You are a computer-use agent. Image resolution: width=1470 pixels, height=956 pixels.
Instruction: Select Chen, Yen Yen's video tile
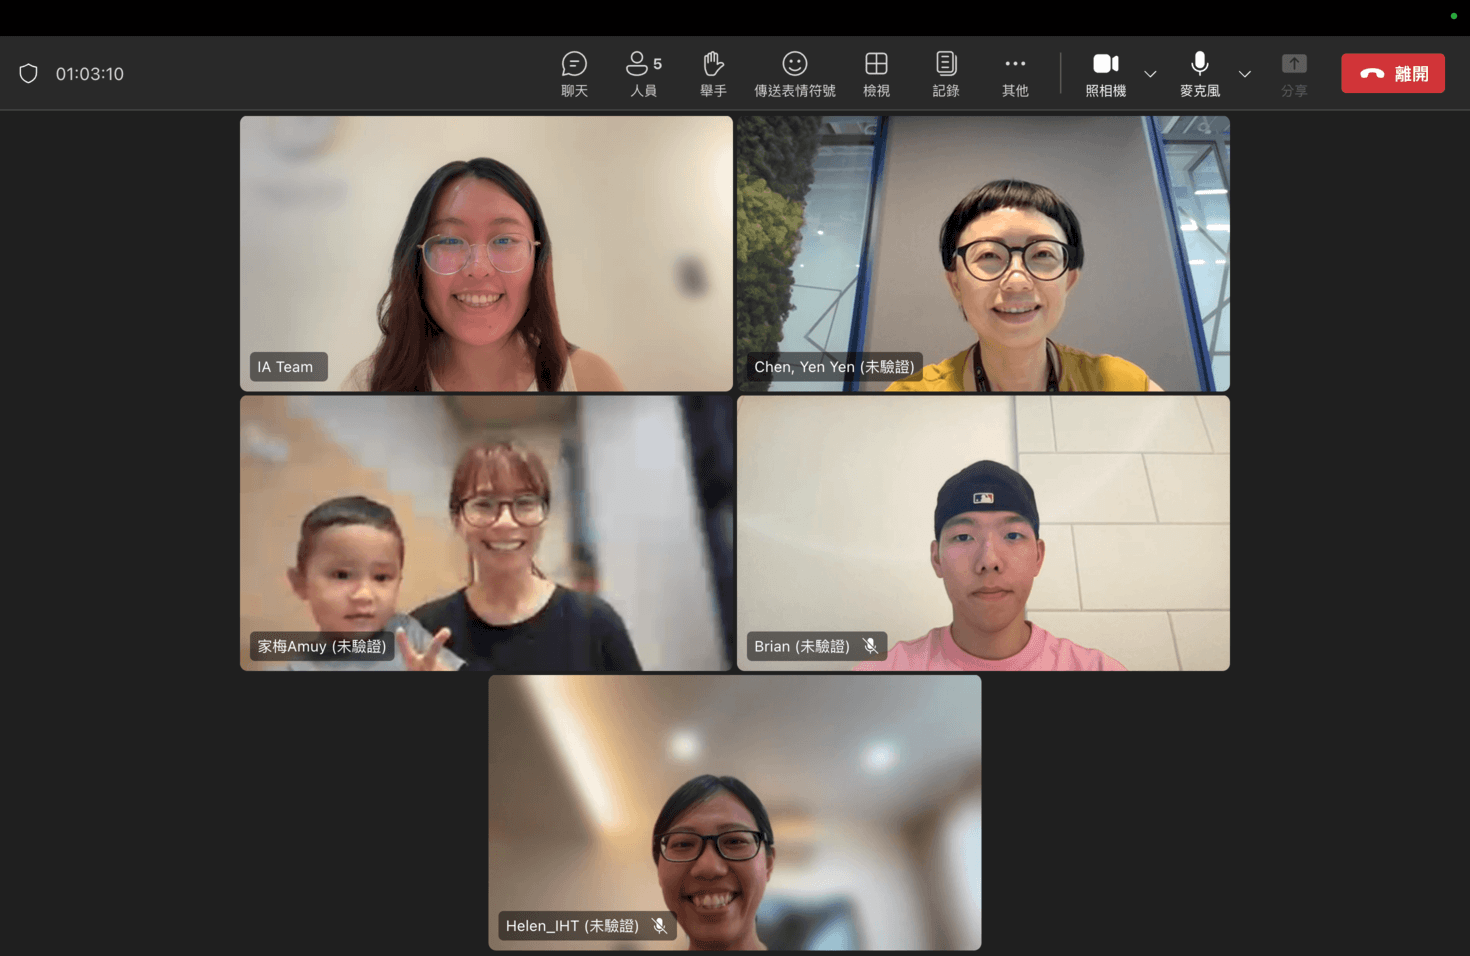pyautogui.click(x=983, y=253)
